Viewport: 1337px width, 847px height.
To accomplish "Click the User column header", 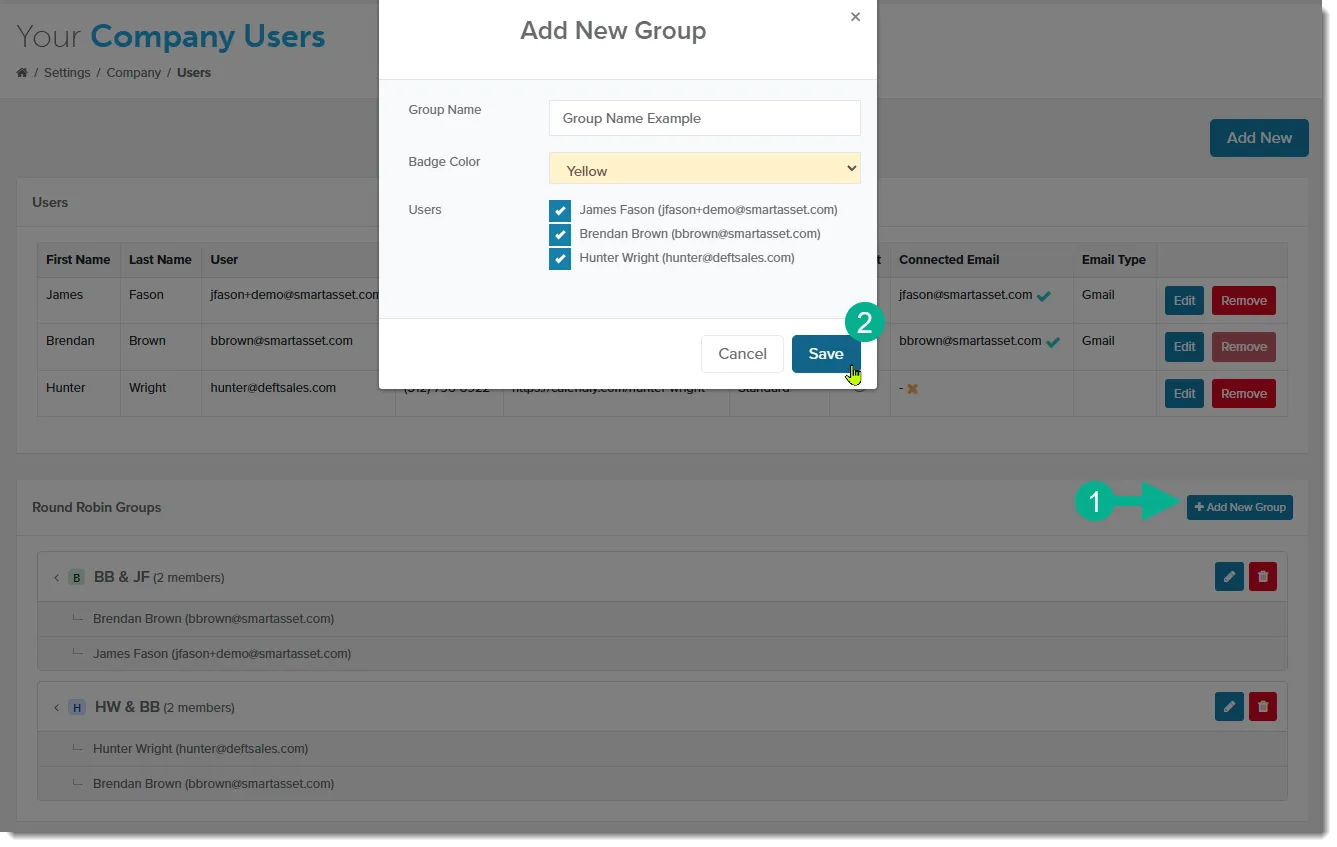I will (x=224, y=260).
